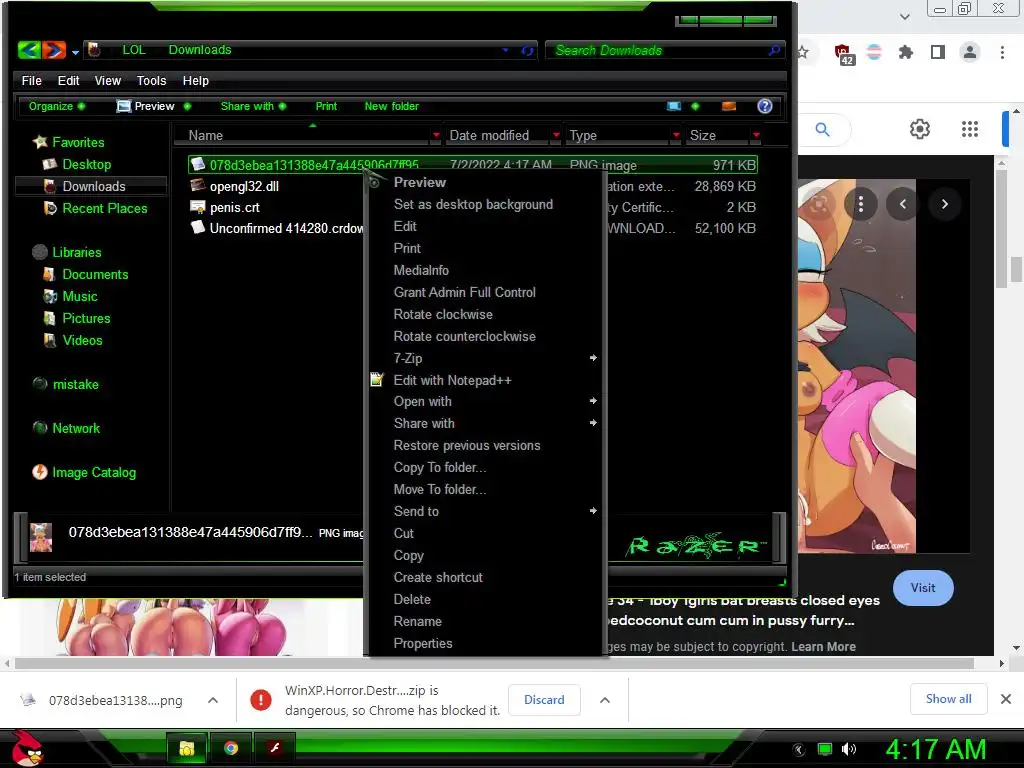Click Show all downloads in Chrome

click(x=948, y=699)
